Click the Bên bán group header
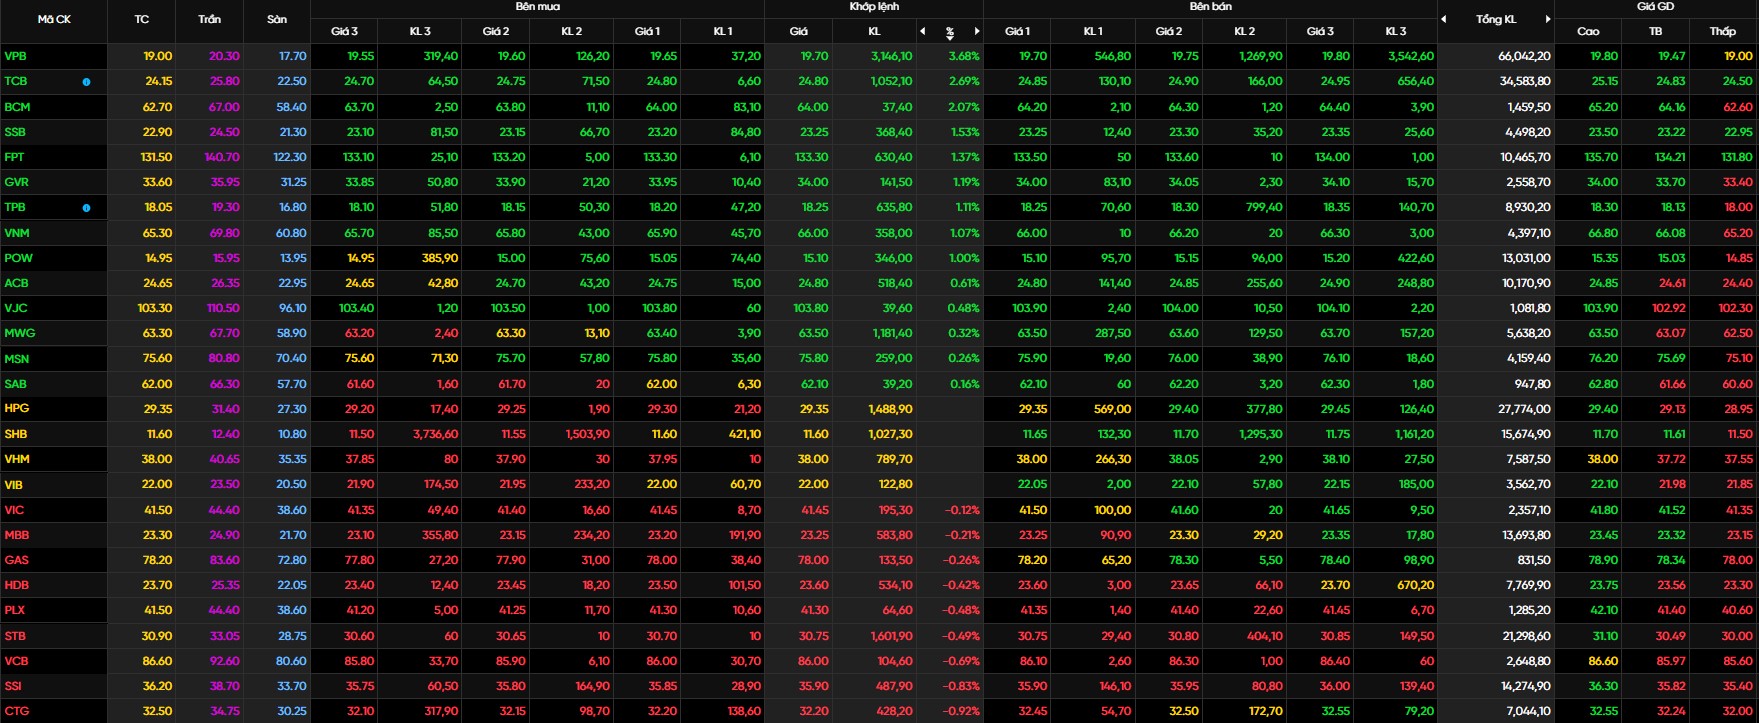 (1210, 7)
